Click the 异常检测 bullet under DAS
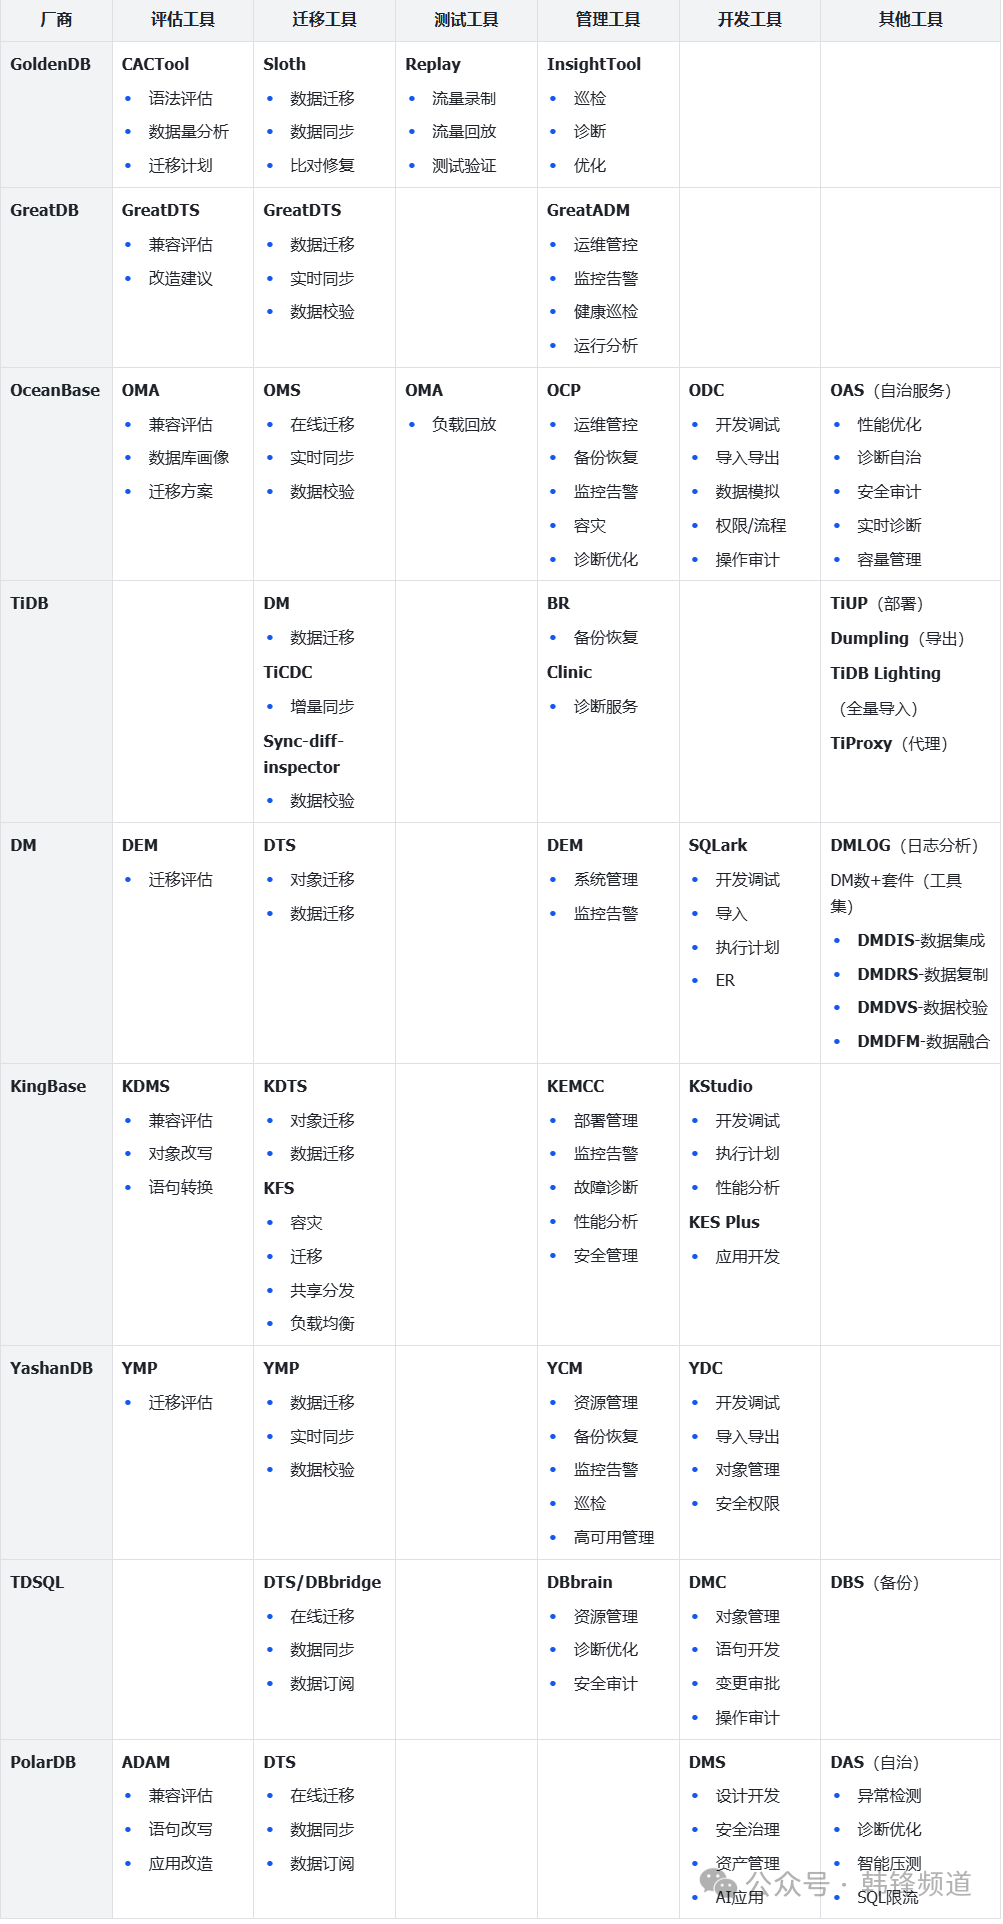Viewport: 1003px width, 1924px height. click(x=889, y=1795)
